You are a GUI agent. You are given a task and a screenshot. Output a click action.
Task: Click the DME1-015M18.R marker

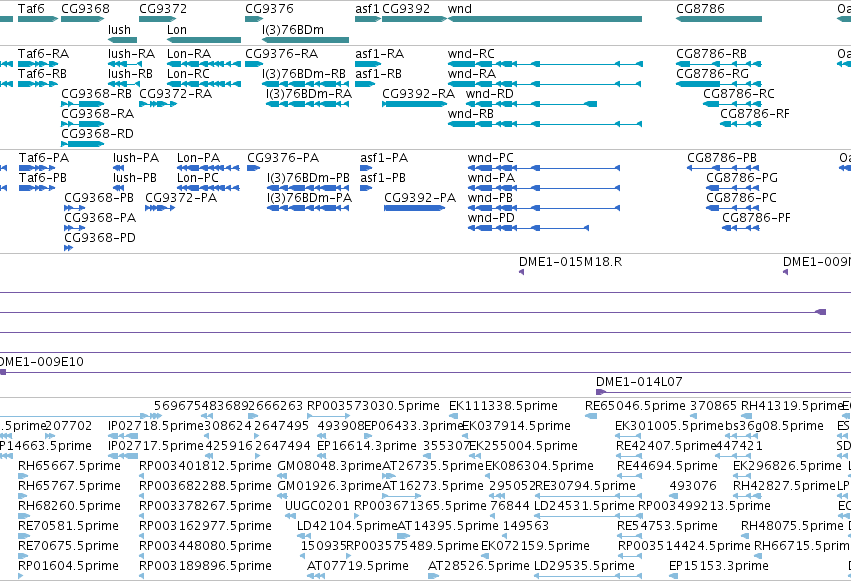(522, 272)
